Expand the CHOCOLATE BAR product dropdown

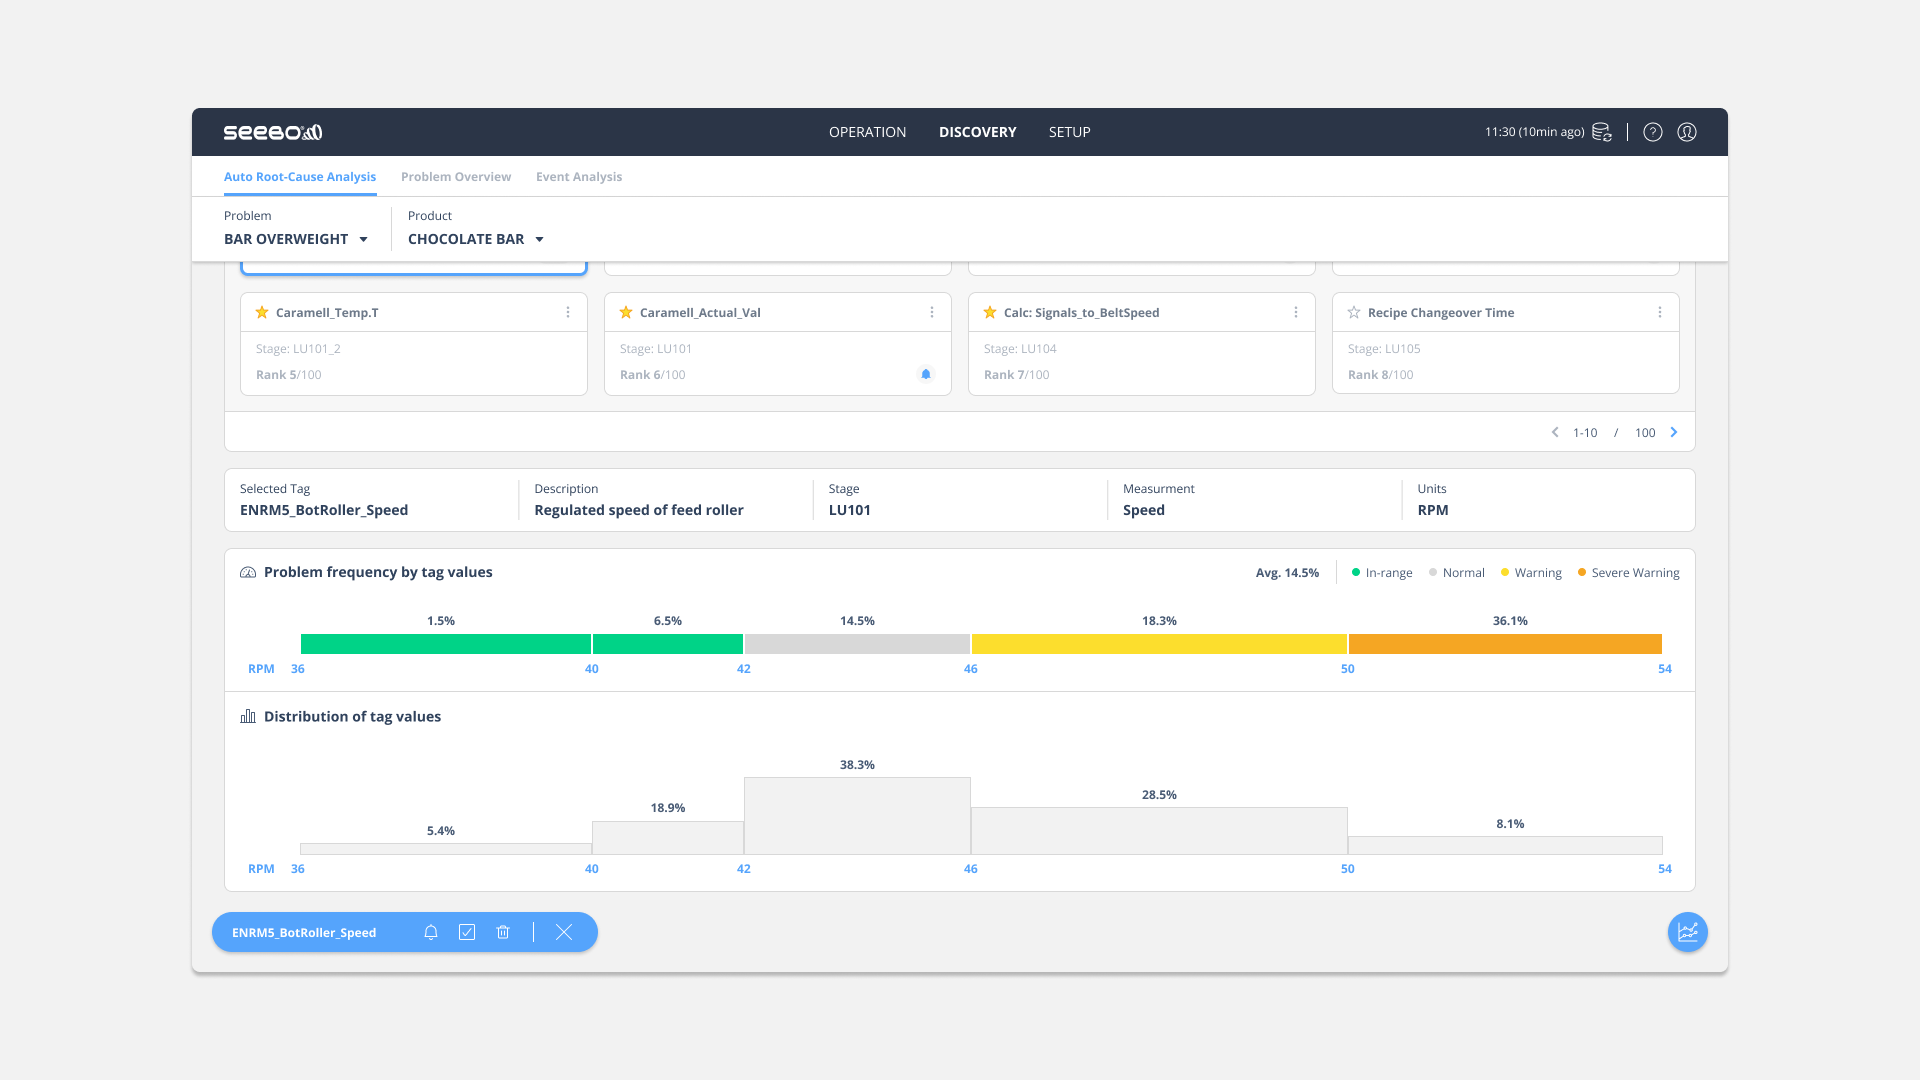(x=476, y=239)
